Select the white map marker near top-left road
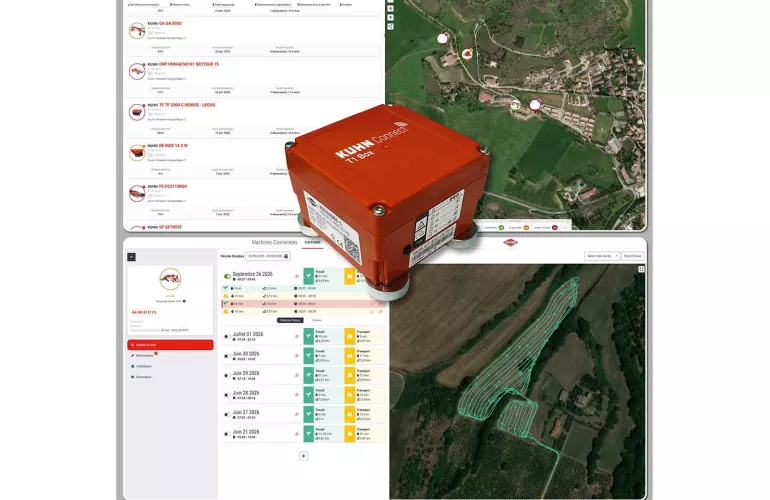770x500 pixels. [442, 38]
